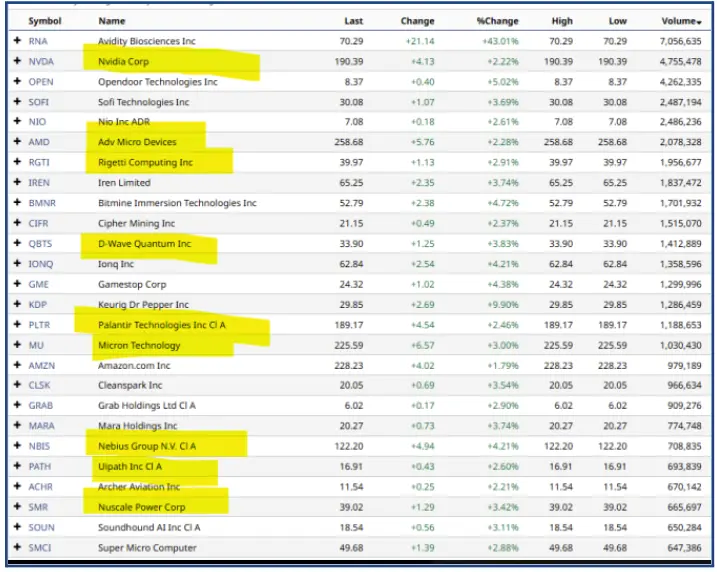Screen dimensions: 717x572
Task: Sort table by Last price header
Action: pos(353,21)
